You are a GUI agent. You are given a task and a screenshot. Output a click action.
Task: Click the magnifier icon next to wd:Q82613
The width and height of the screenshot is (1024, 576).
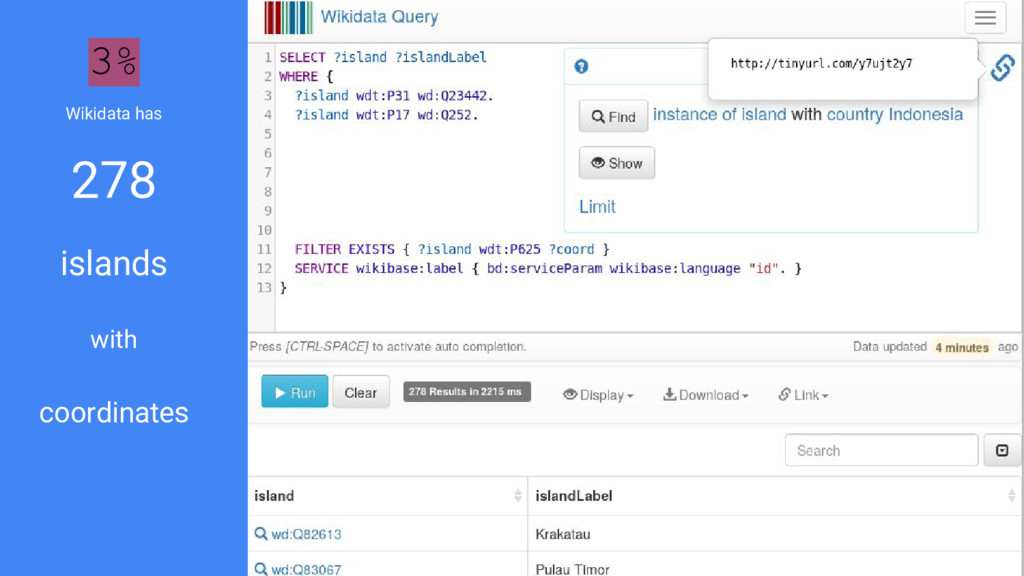click(x=261, y=534)
